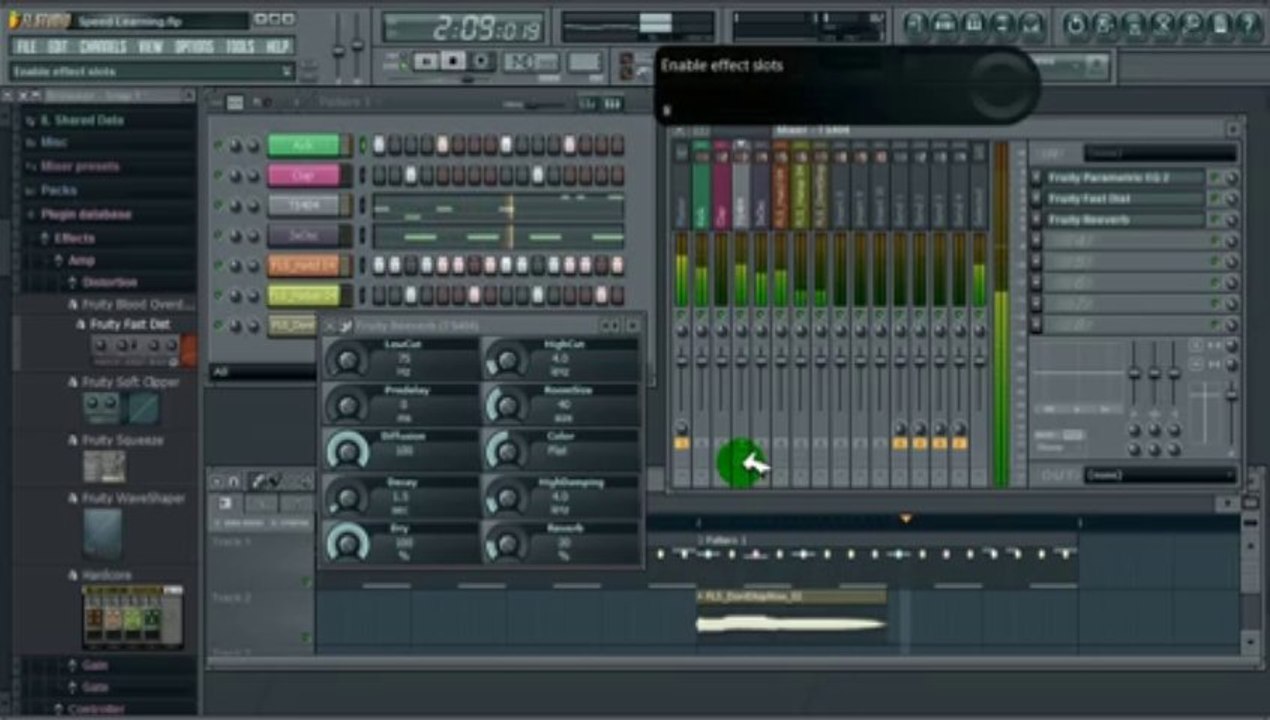The height and width of the screenshot is (720, 1270).
Task: Open the step sequencer keyboard editor icon
Action: (612, 102)
